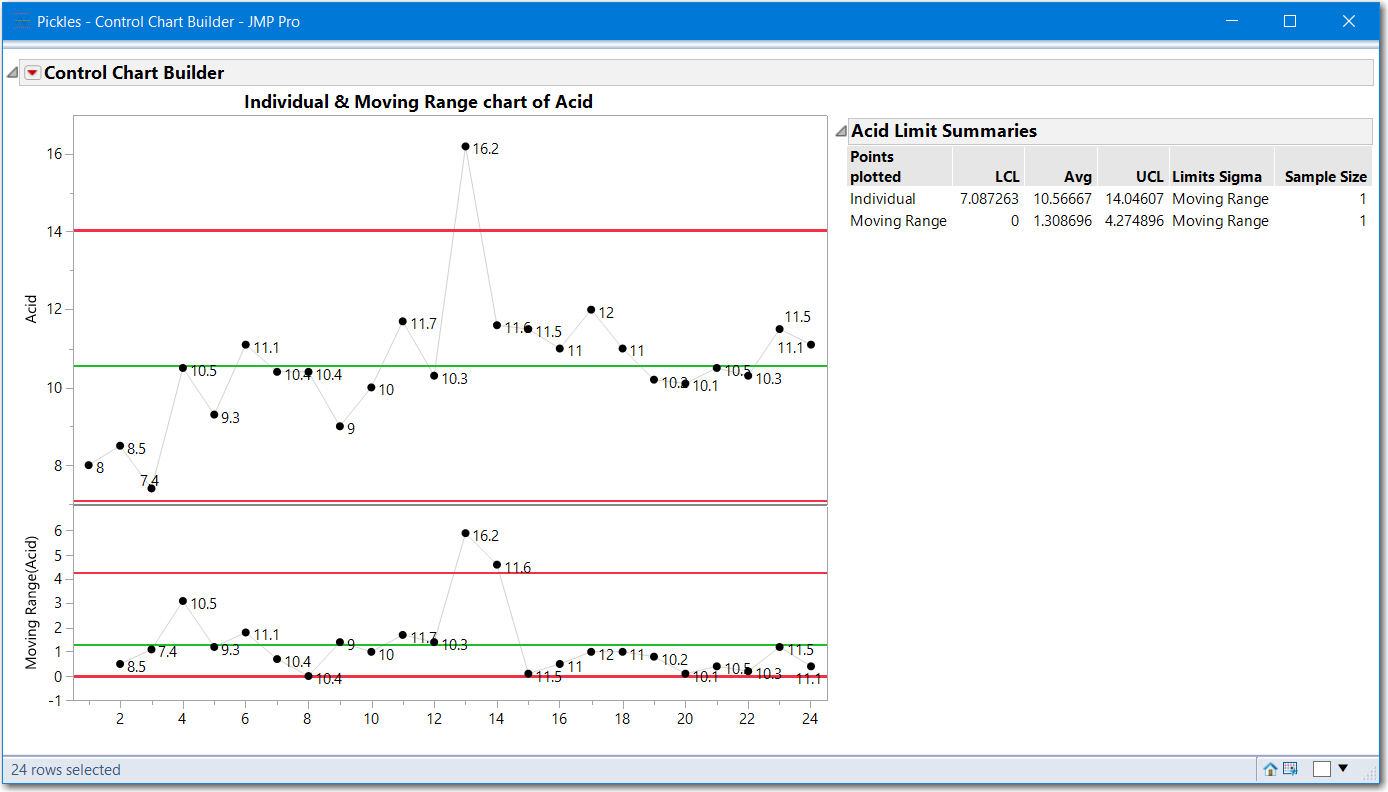Open the associated data table from the status bar
The height and width of the screenshot is (792, 1388).
1292,768
